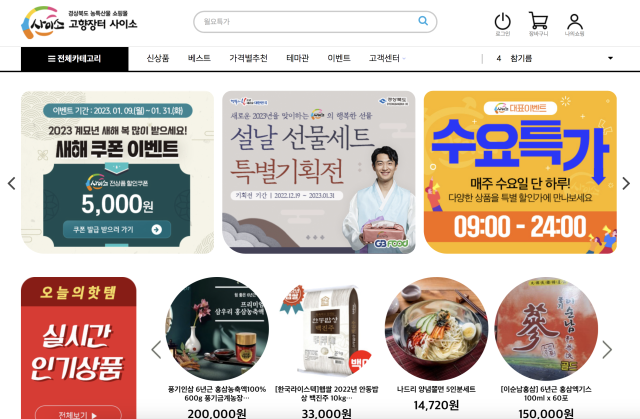The width and height of the screenshot is (640, 419).
Task: Go to the 신상품 menu
Action: [158, 58]
